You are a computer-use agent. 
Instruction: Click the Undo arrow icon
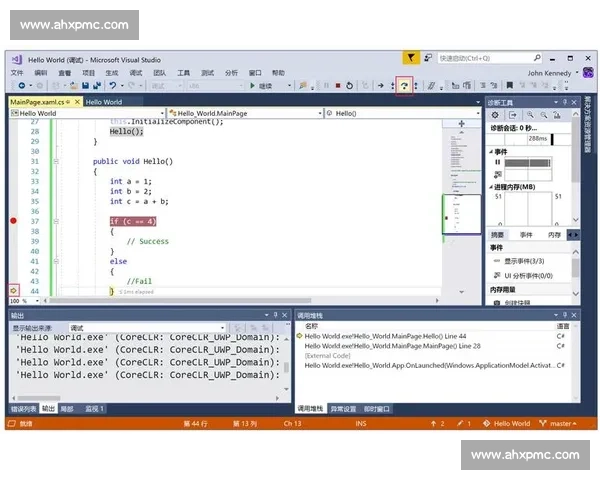112,85
